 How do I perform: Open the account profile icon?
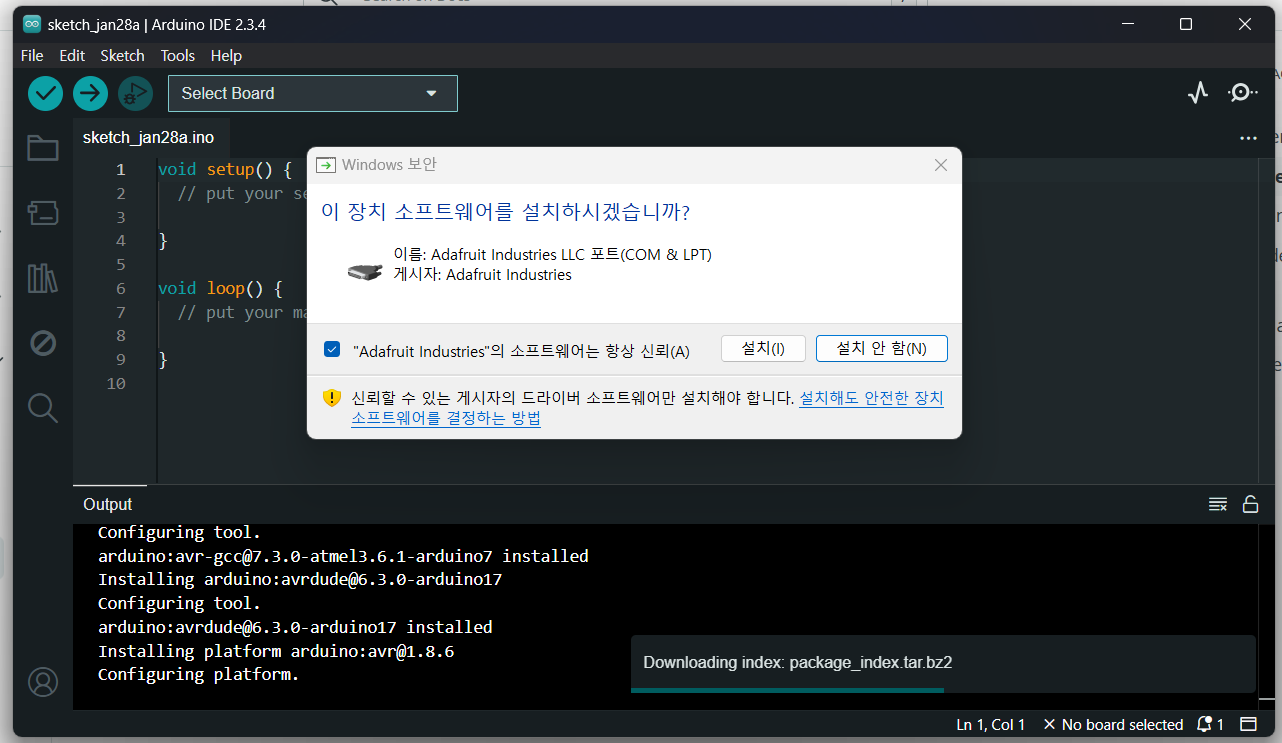coord(43,682)
